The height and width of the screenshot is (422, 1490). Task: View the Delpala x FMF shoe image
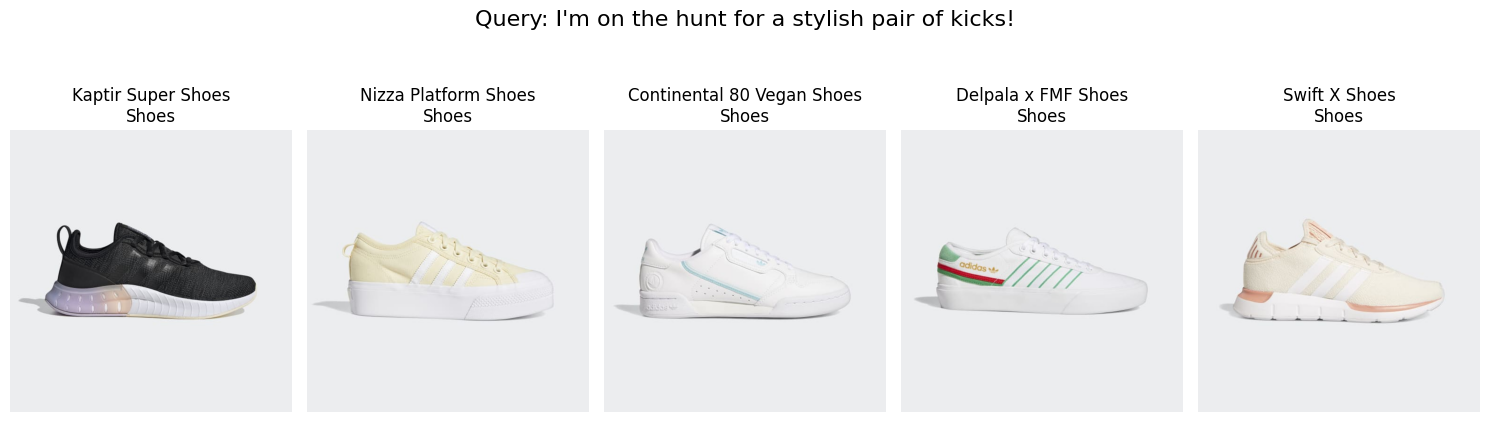(1042, 271)
